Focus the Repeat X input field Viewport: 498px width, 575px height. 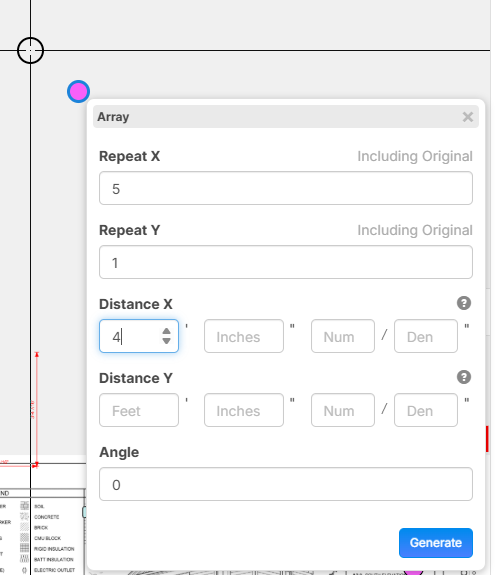(x=286, y=188)
